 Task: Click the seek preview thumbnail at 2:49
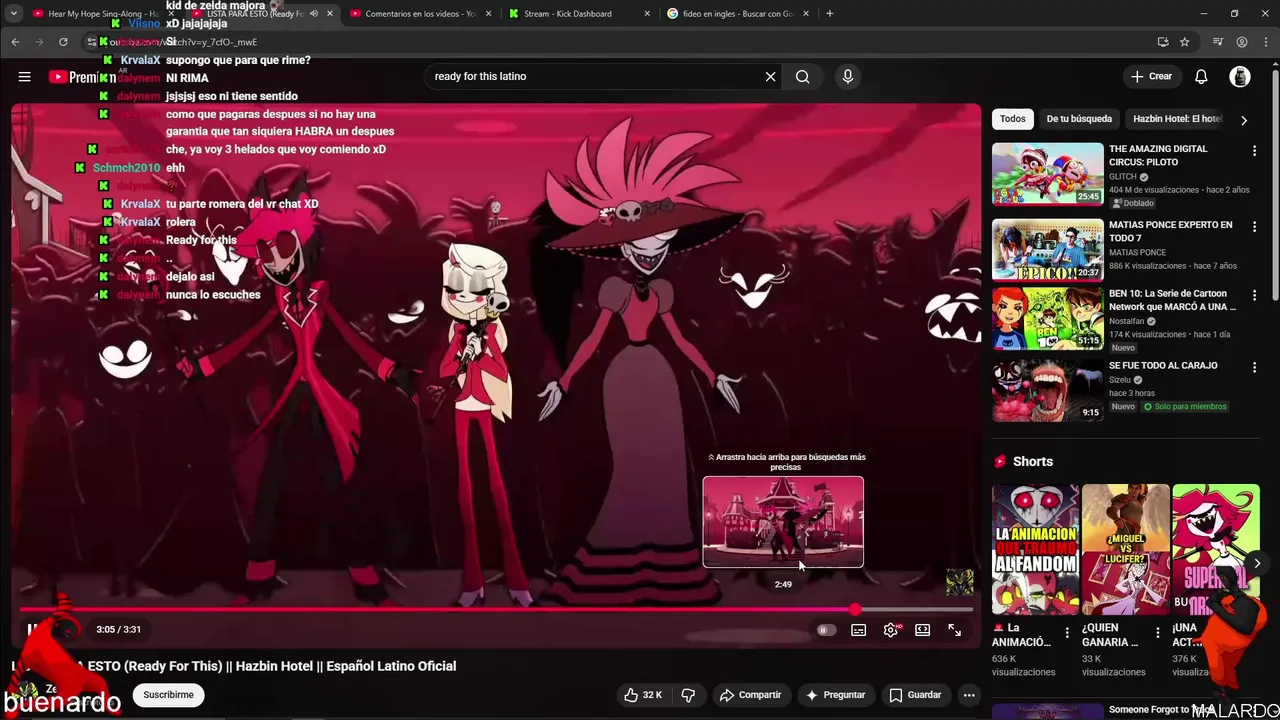point(783,522)
